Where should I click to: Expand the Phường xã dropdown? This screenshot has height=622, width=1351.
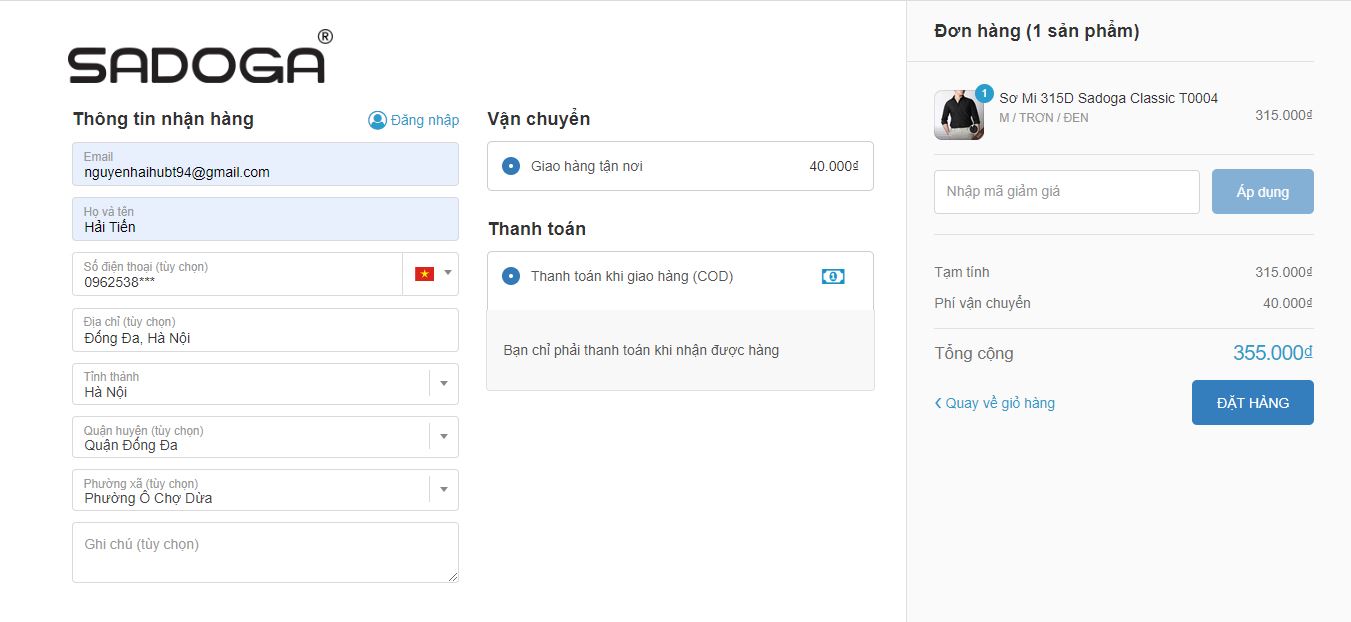pyautogui.click(x=444, y=490)
